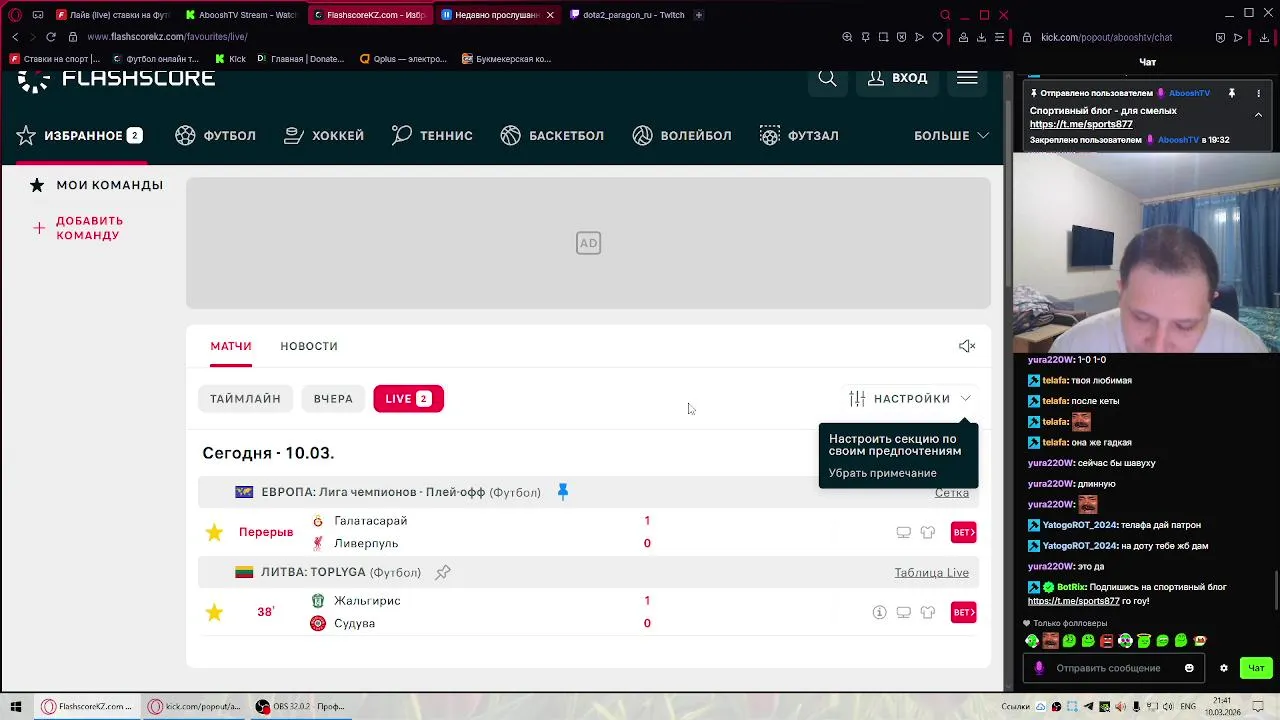Click the Flashscore address bar URL
The image size is (1280, 720).
pyautogui.click(x=167, y=37)
